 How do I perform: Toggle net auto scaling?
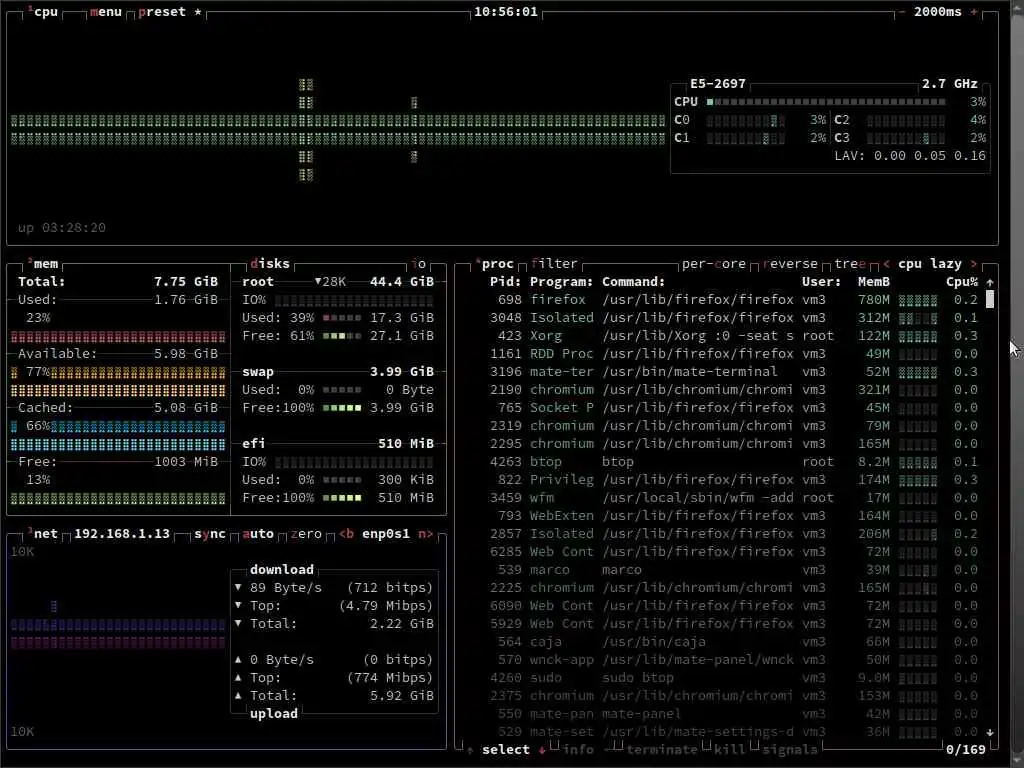pyautogui.click(x=258, y=534)
